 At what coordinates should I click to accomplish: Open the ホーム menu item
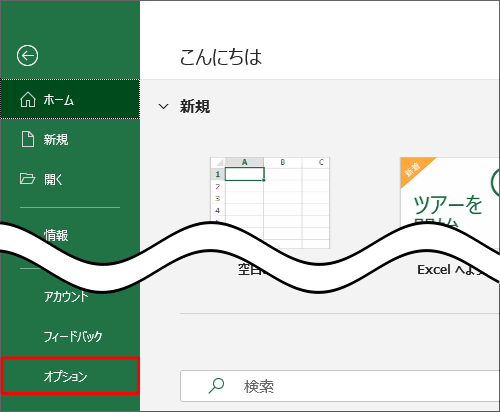tap(70, 99)
